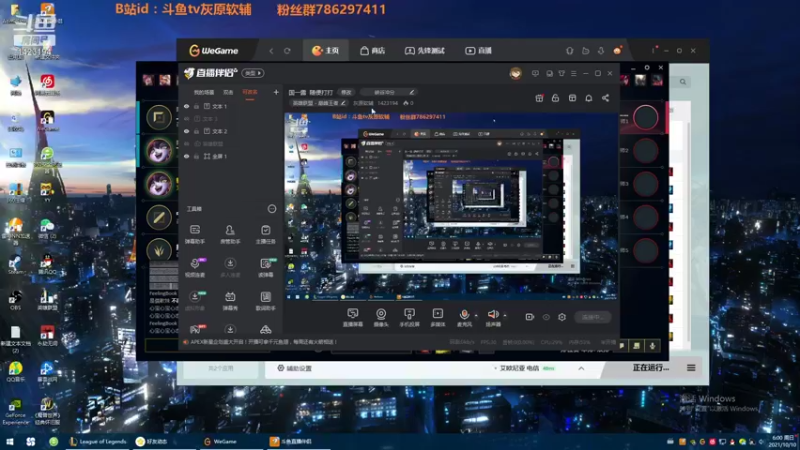800x450 pixels.
Task: Open the OBS desktop shortcut
Action: (15, 300)
